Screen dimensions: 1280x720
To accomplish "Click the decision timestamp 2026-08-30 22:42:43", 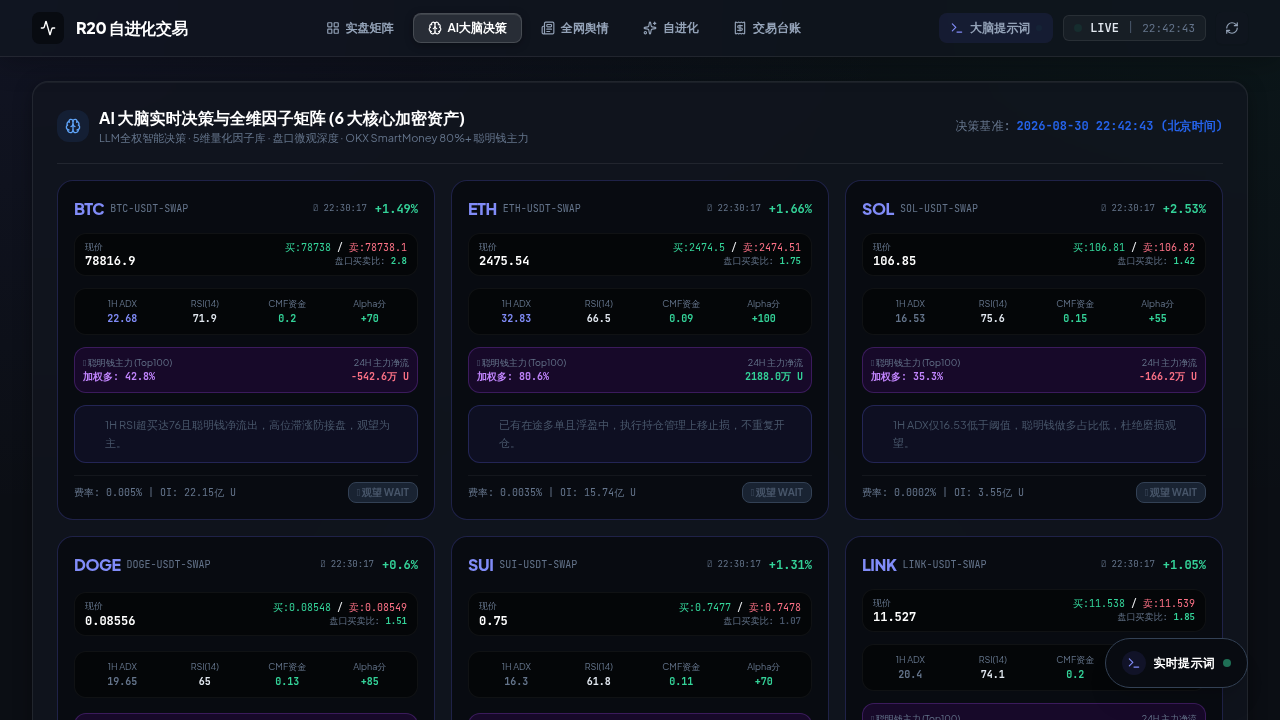I will tap(1120, 126).
